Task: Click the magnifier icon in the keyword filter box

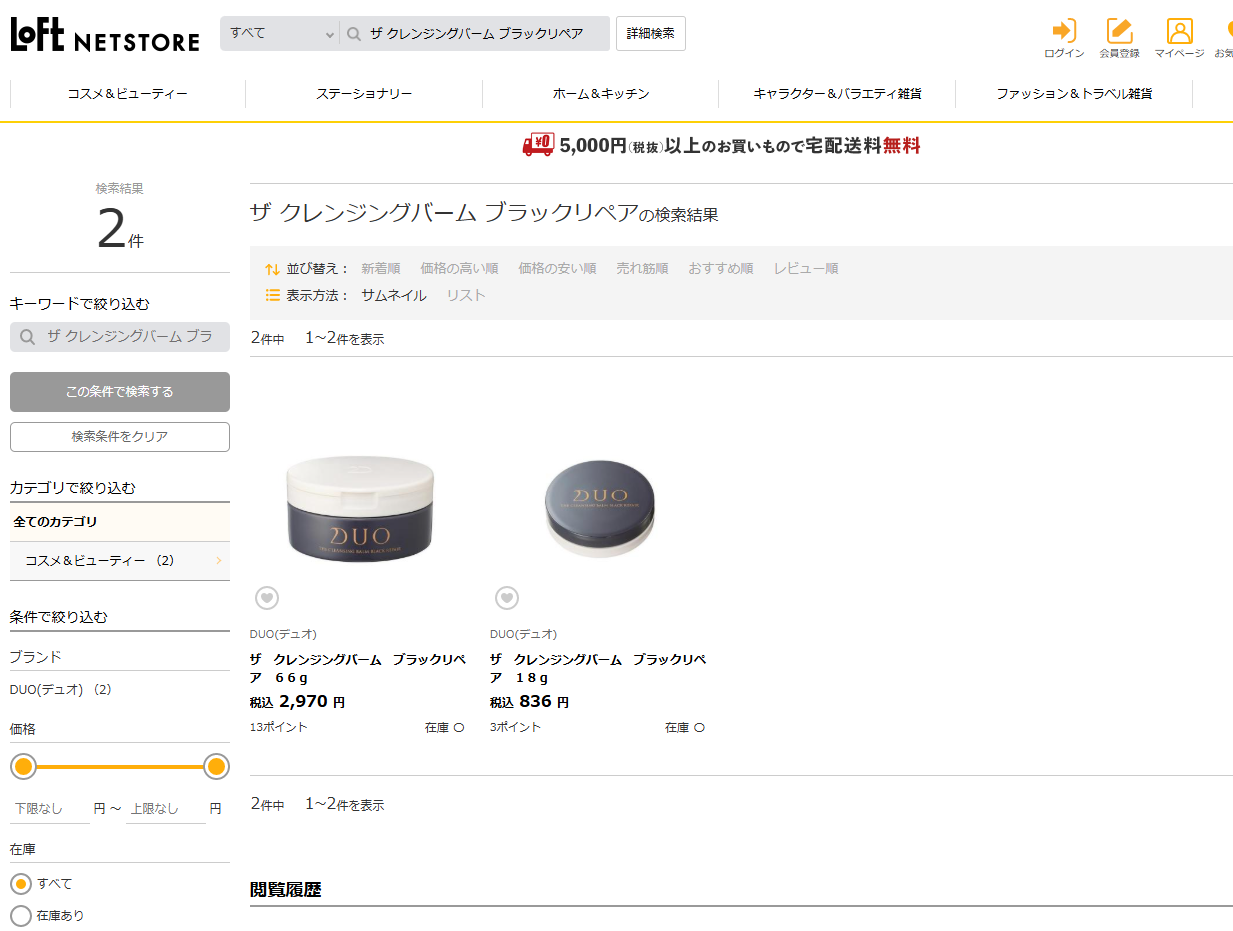Action: (x=28, y=337)
